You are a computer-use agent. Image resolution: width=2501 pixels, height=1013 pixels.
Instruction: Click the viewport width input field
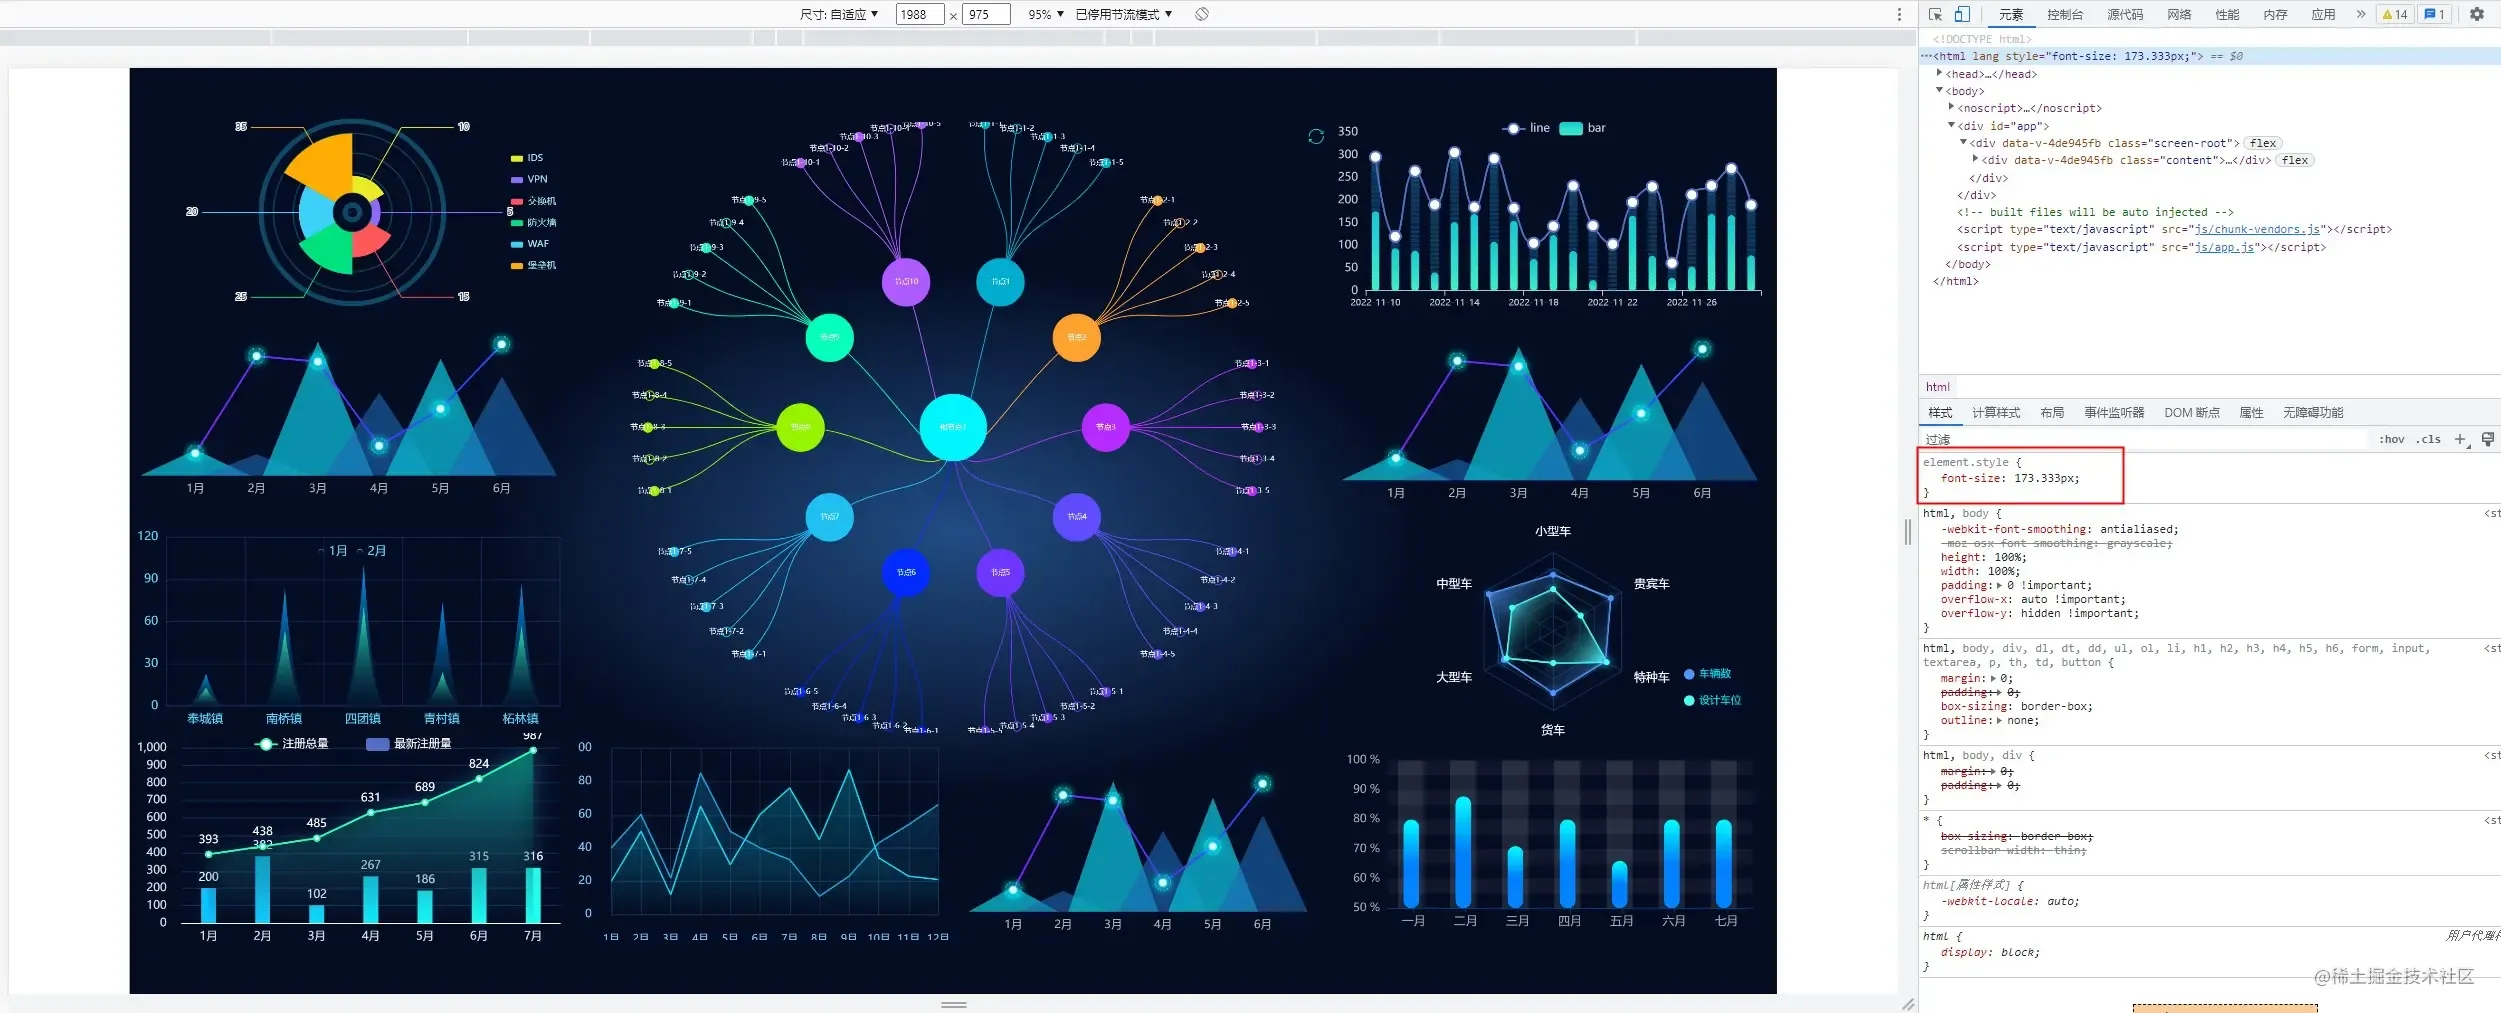[x=918, y=14]
